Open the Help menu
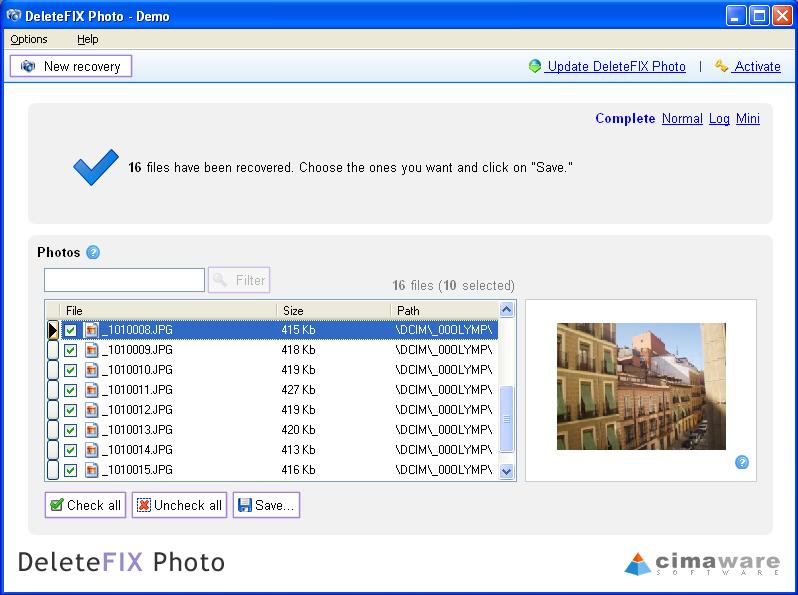 click(x=88, y=39)
